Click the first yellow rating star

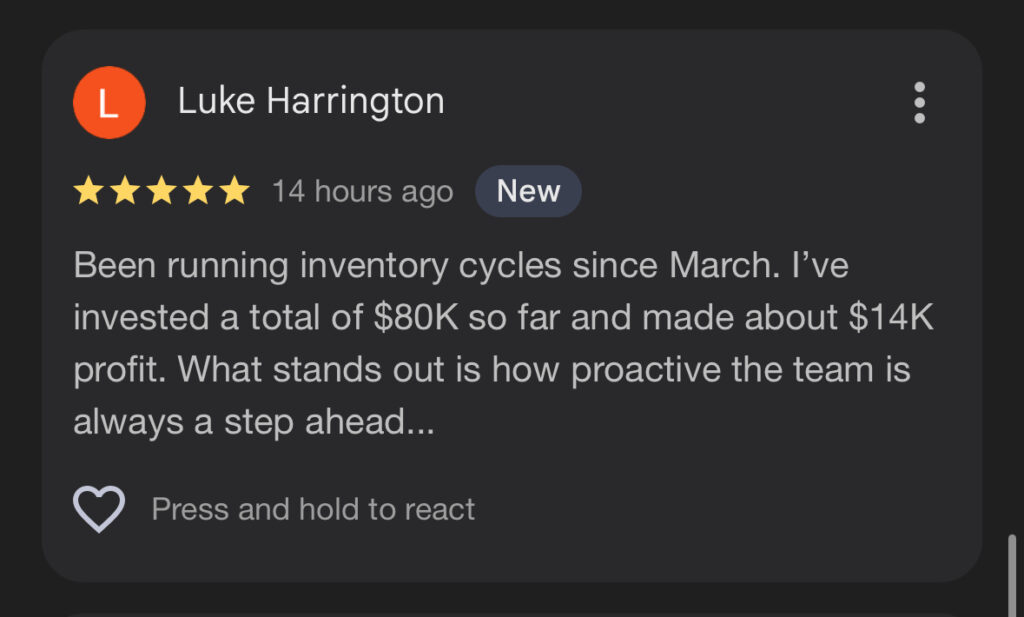(88, 191)
